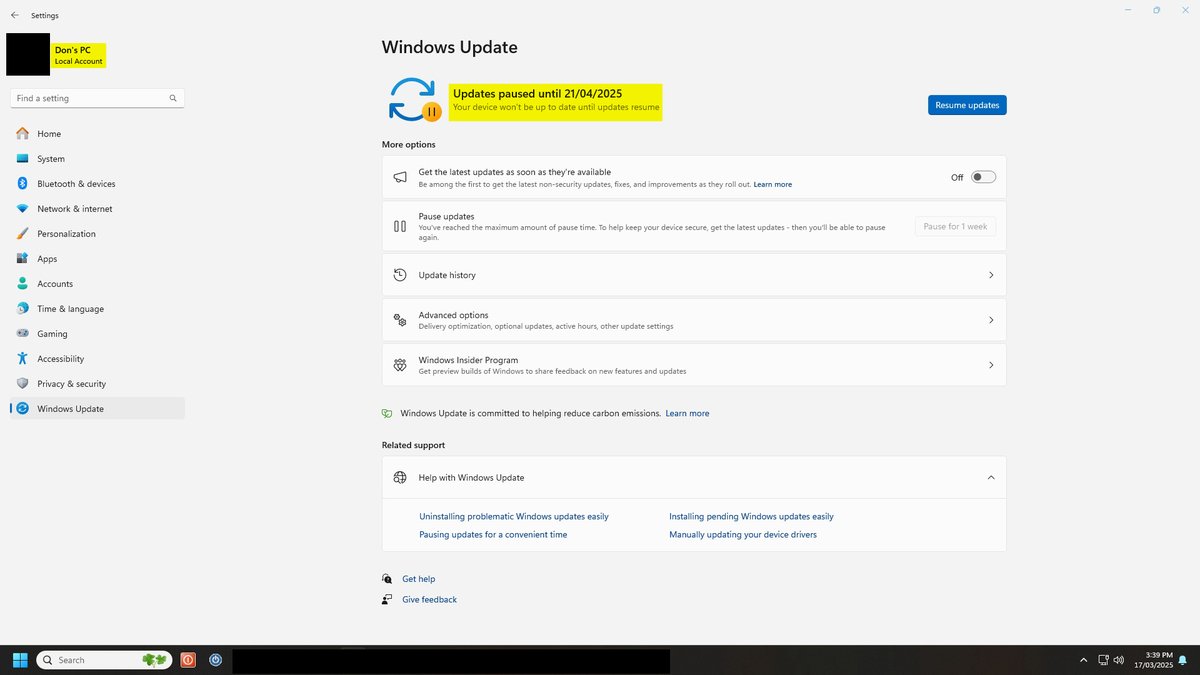
Task: Expand the Windows Insider Program chevron
Action: [x=991, y=364]
